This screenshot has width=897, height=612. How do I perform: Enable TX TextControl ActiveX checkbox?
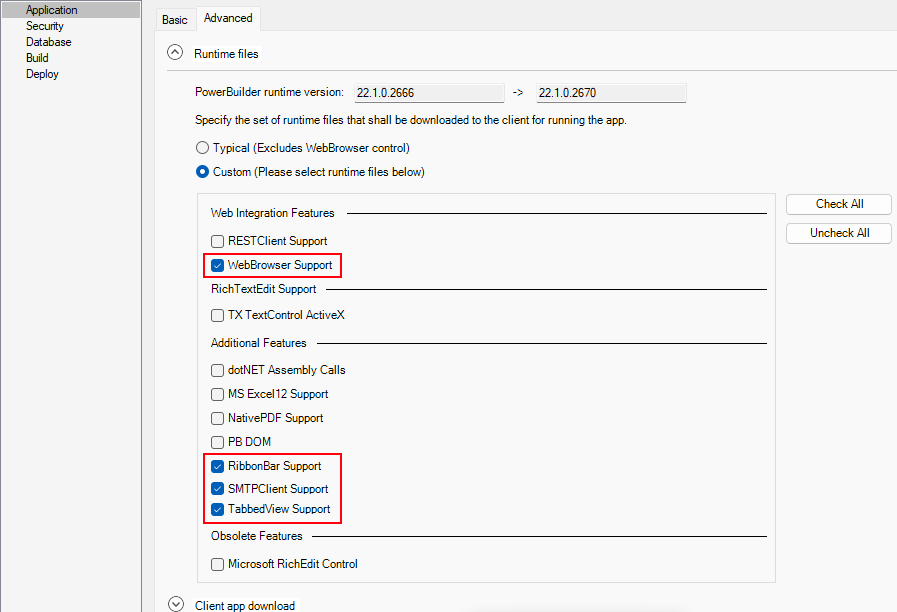point(217,315)
